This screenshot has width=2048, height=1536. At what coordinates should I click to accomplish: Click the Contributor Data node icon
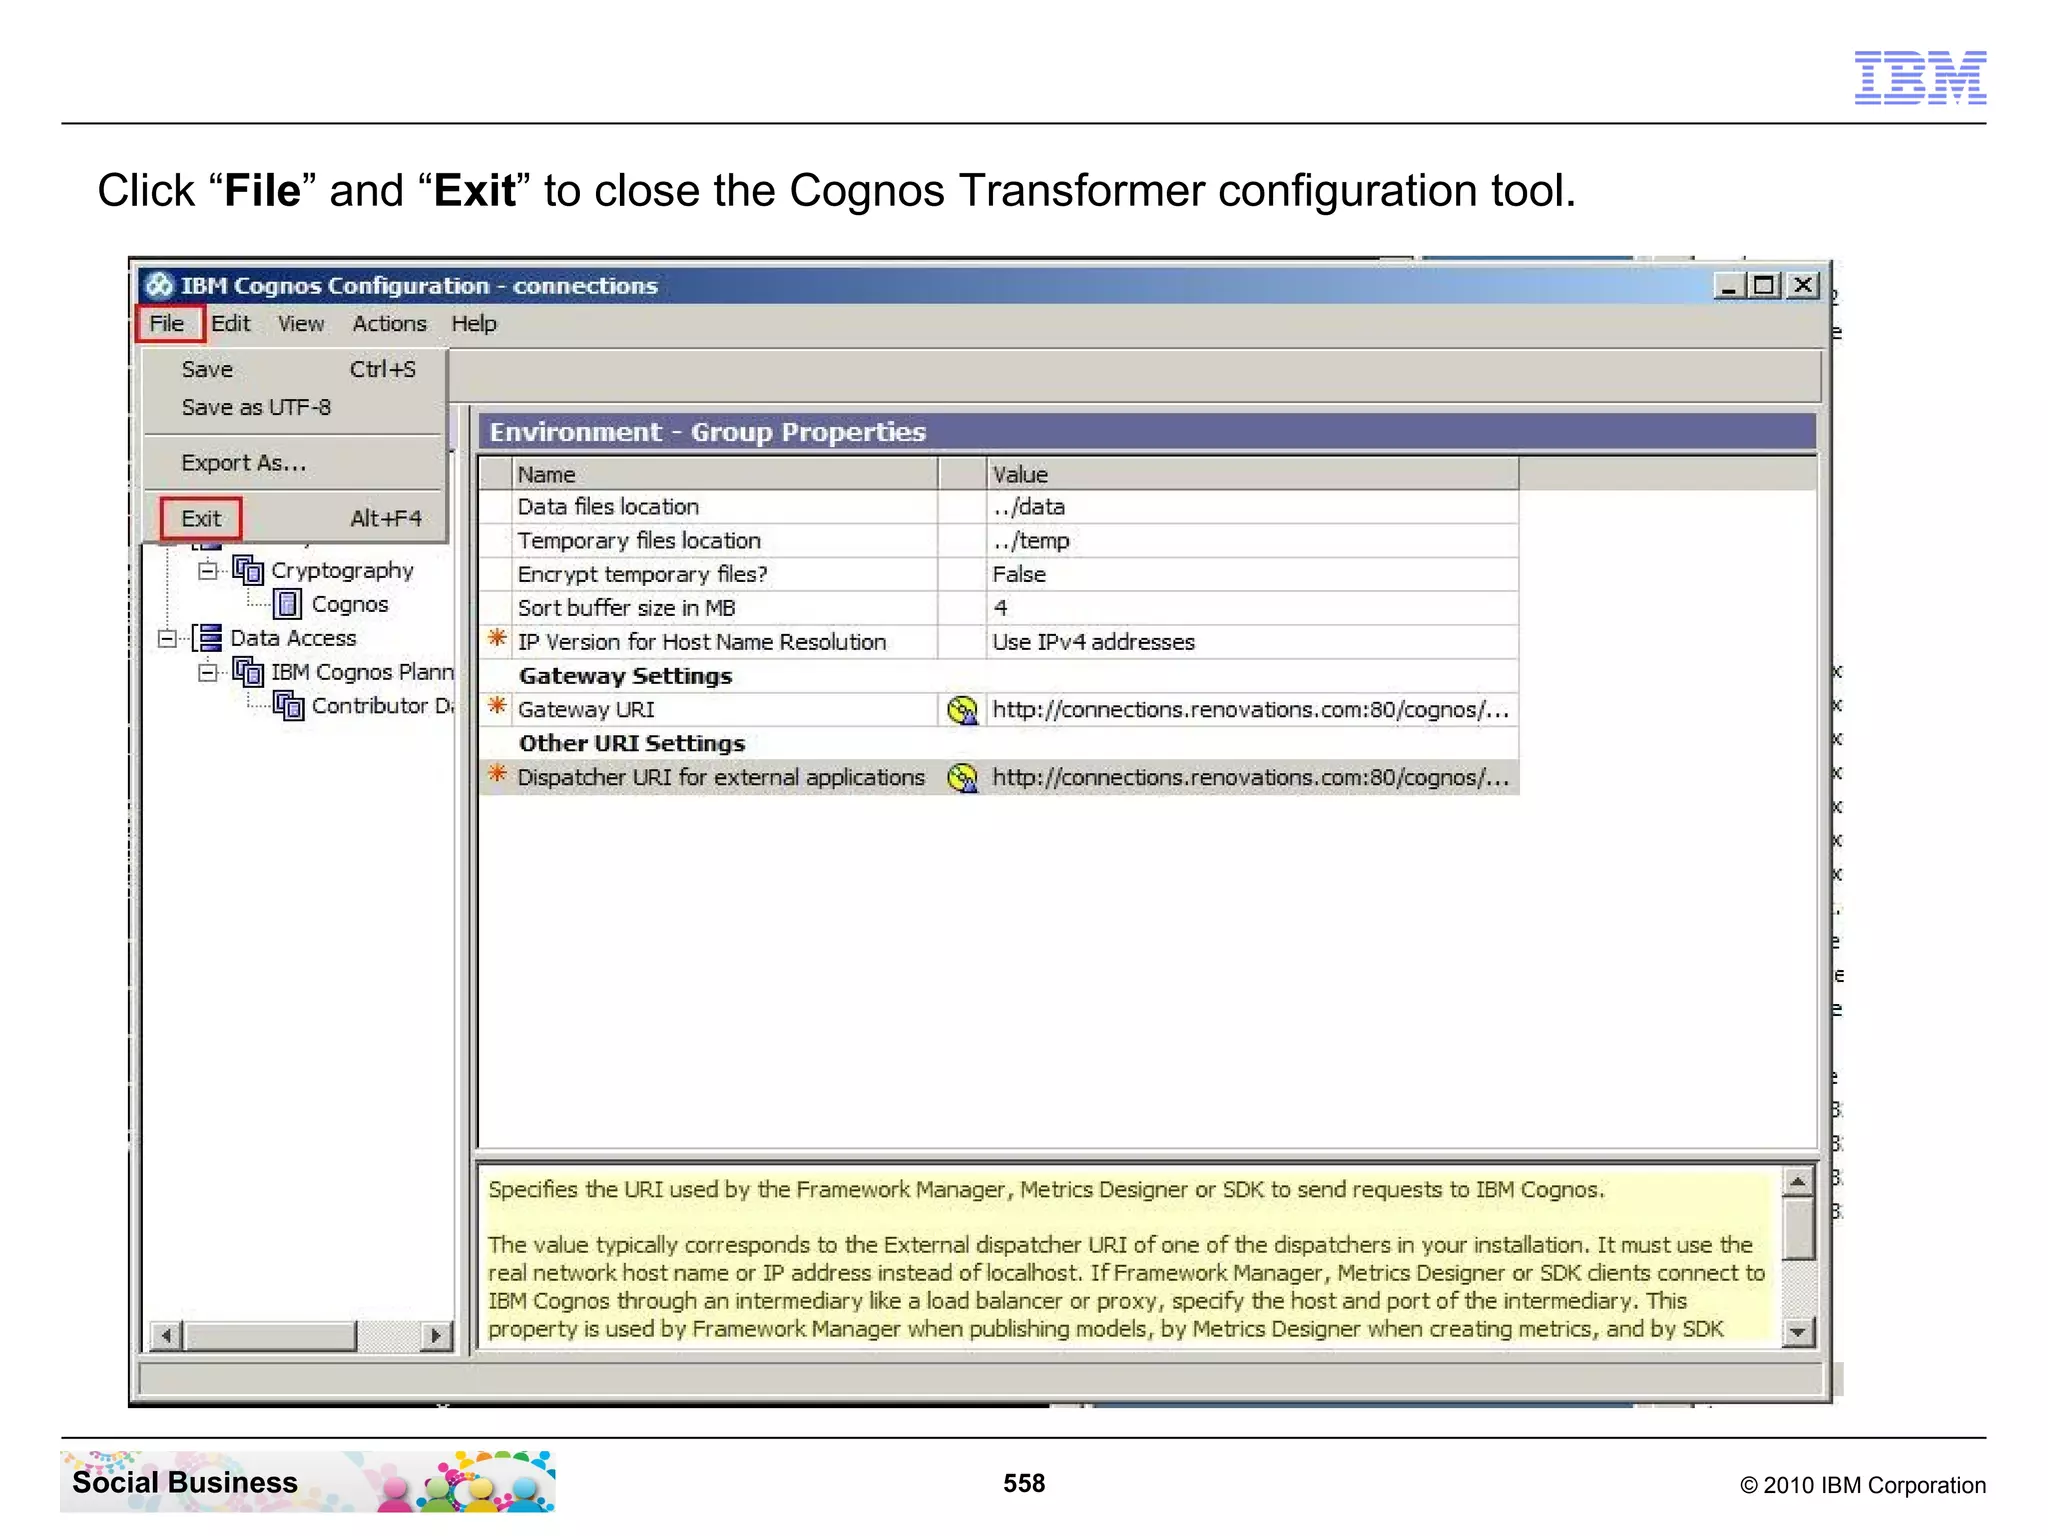(x=288, y=706)
